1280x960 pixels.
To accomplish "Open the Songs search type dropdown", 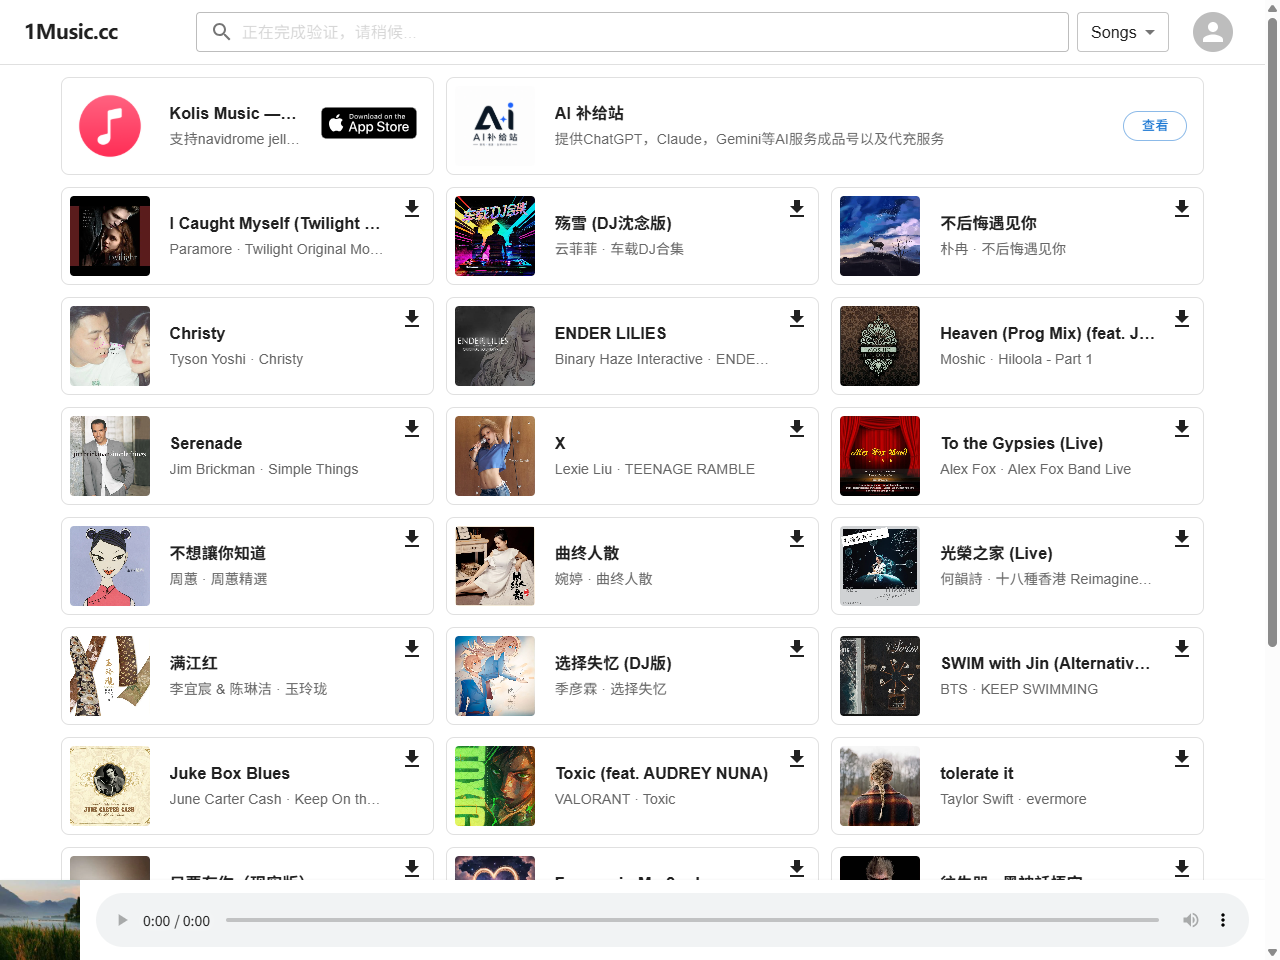I will point(1123,32).
